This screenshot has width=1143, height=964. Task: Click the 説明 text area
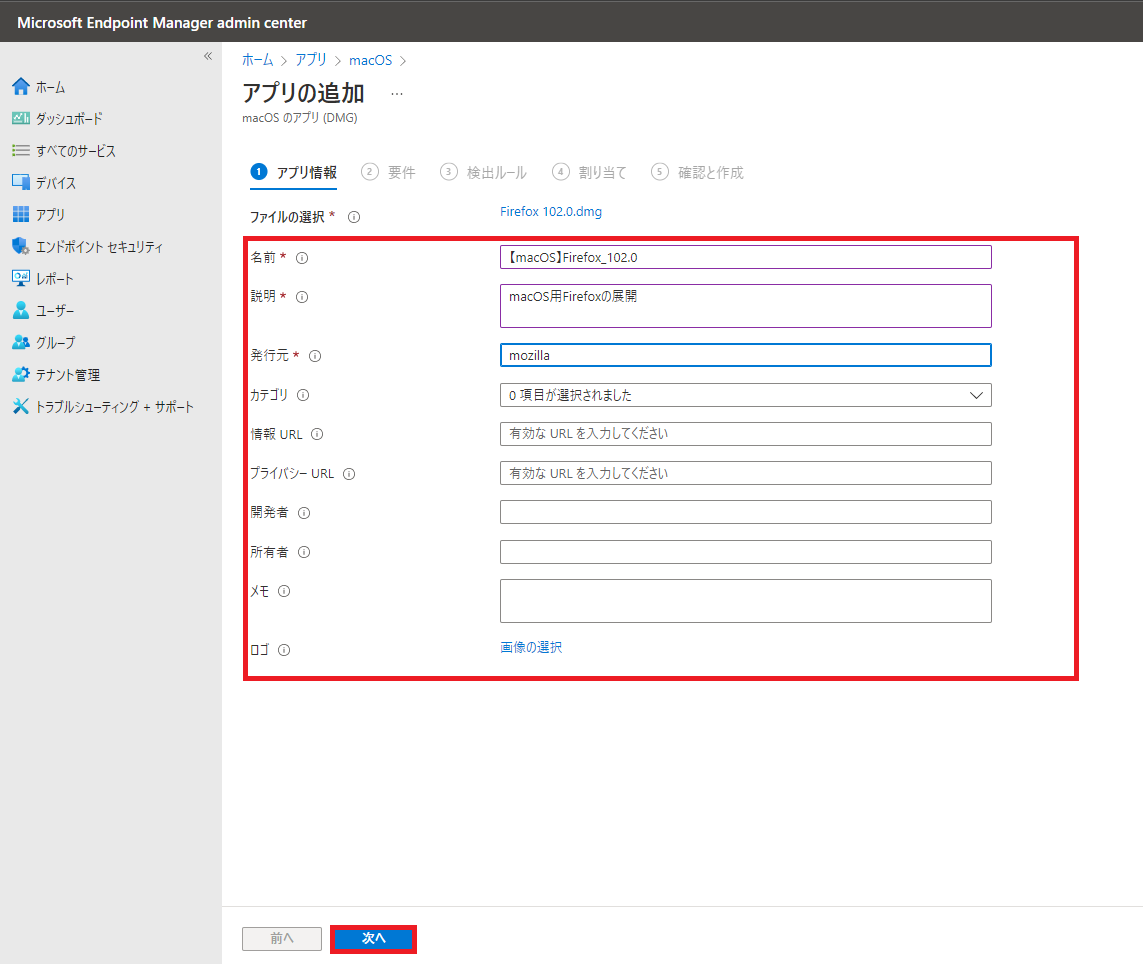click(745, 306)
